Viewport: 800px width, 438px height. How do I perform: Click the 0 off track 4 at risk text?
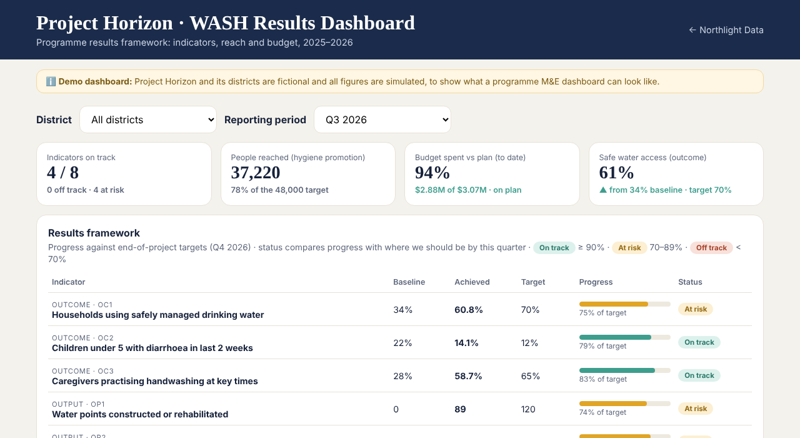click(85, 190)
